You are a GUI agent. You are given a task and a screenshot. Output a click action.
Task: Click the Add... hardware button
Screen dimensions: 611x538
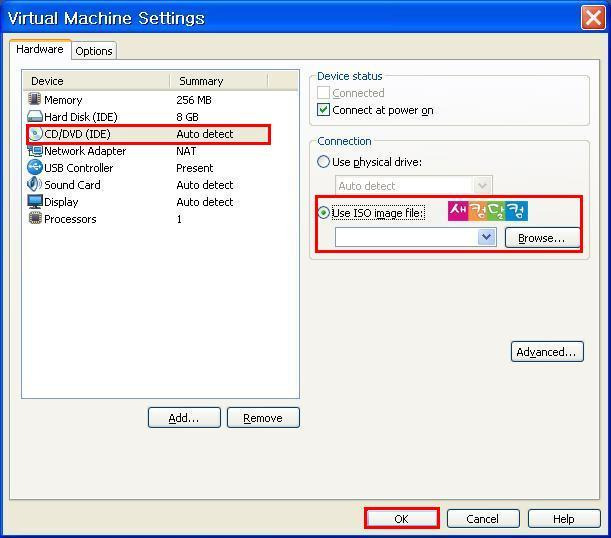tap(184, 418)
